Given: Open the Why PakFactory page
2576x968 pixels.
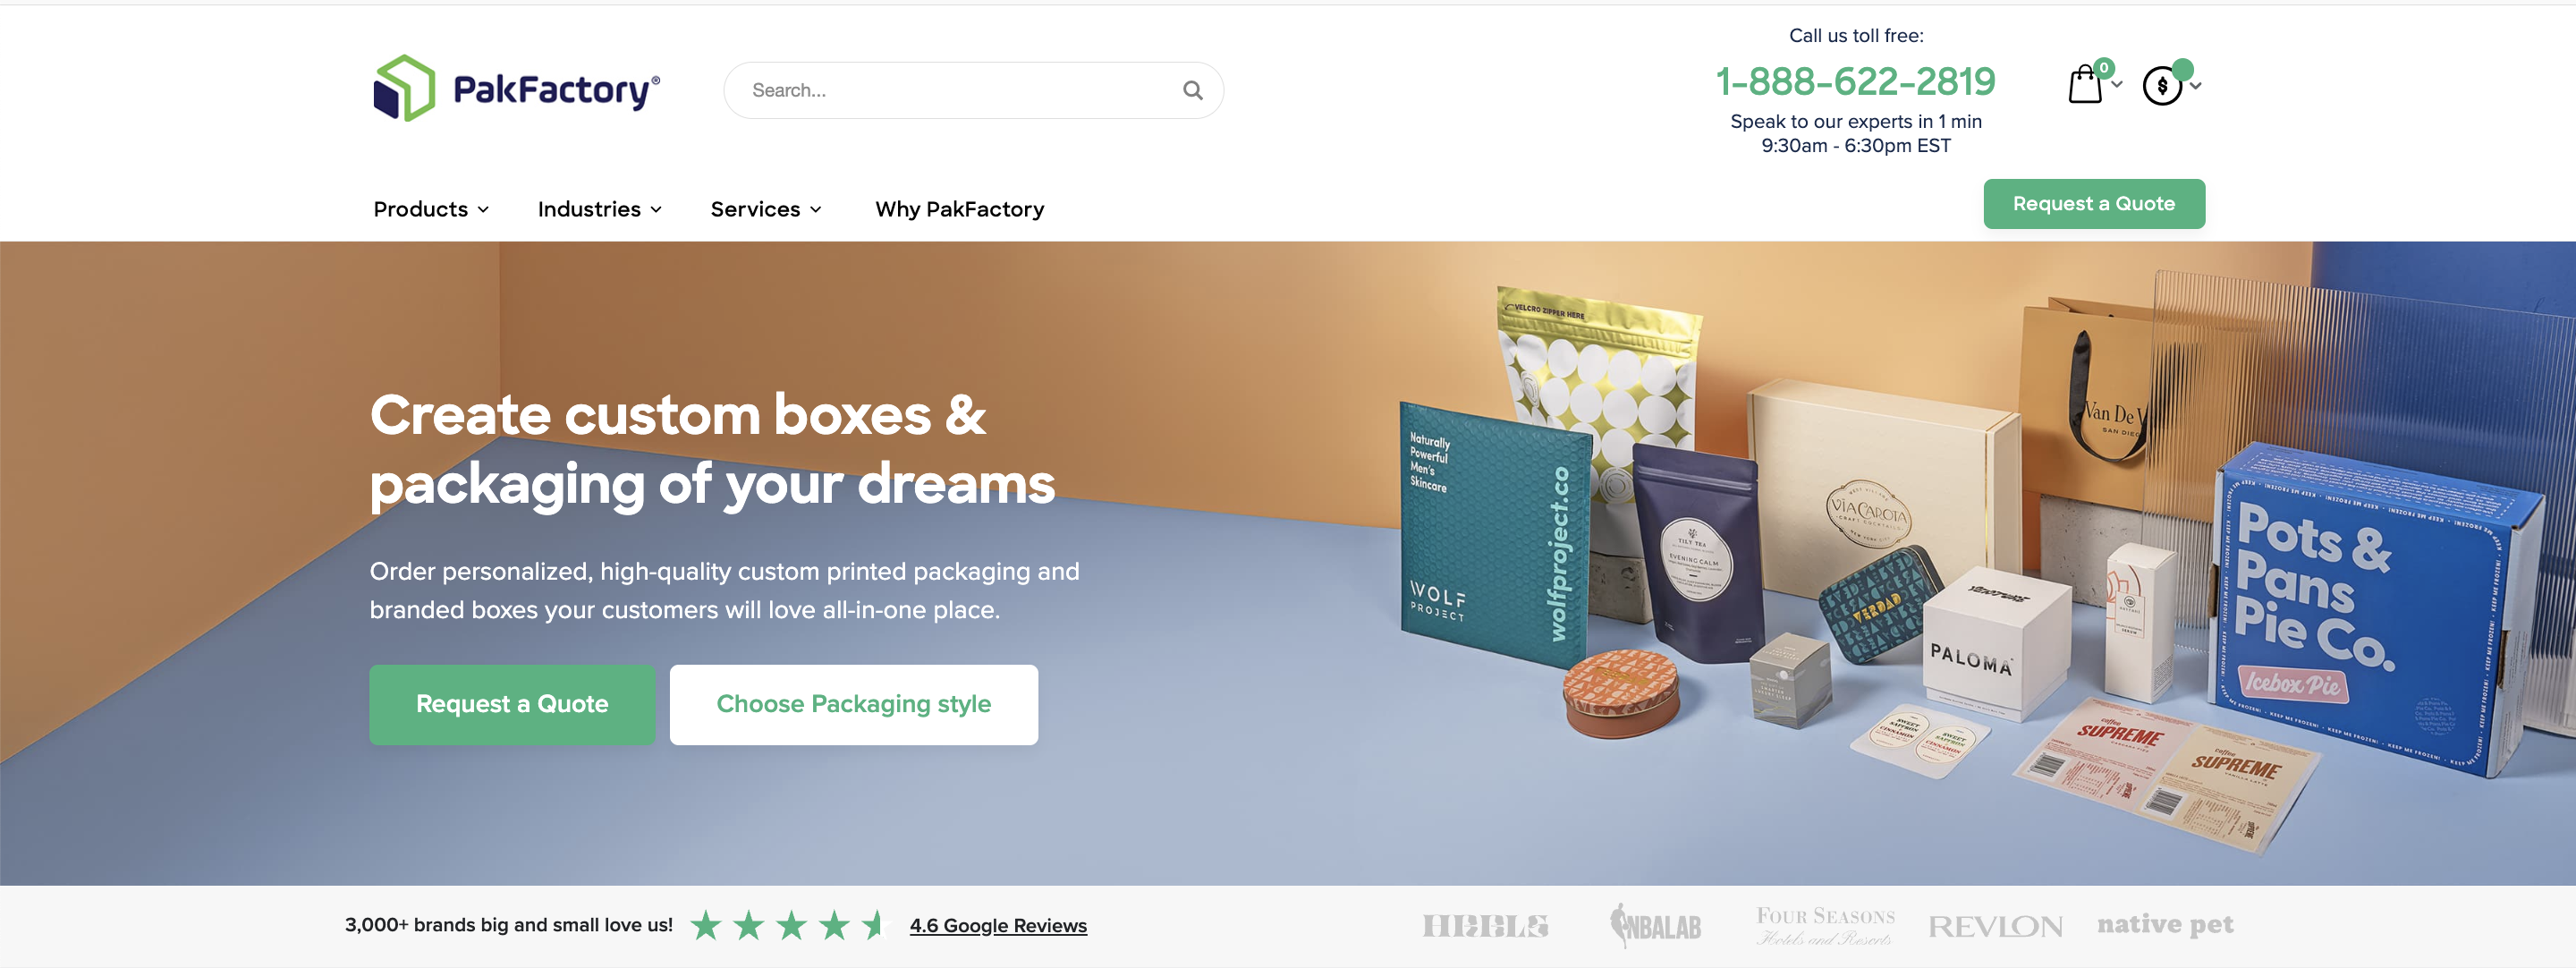Looking at the screenshot, I should pos(959,209).
